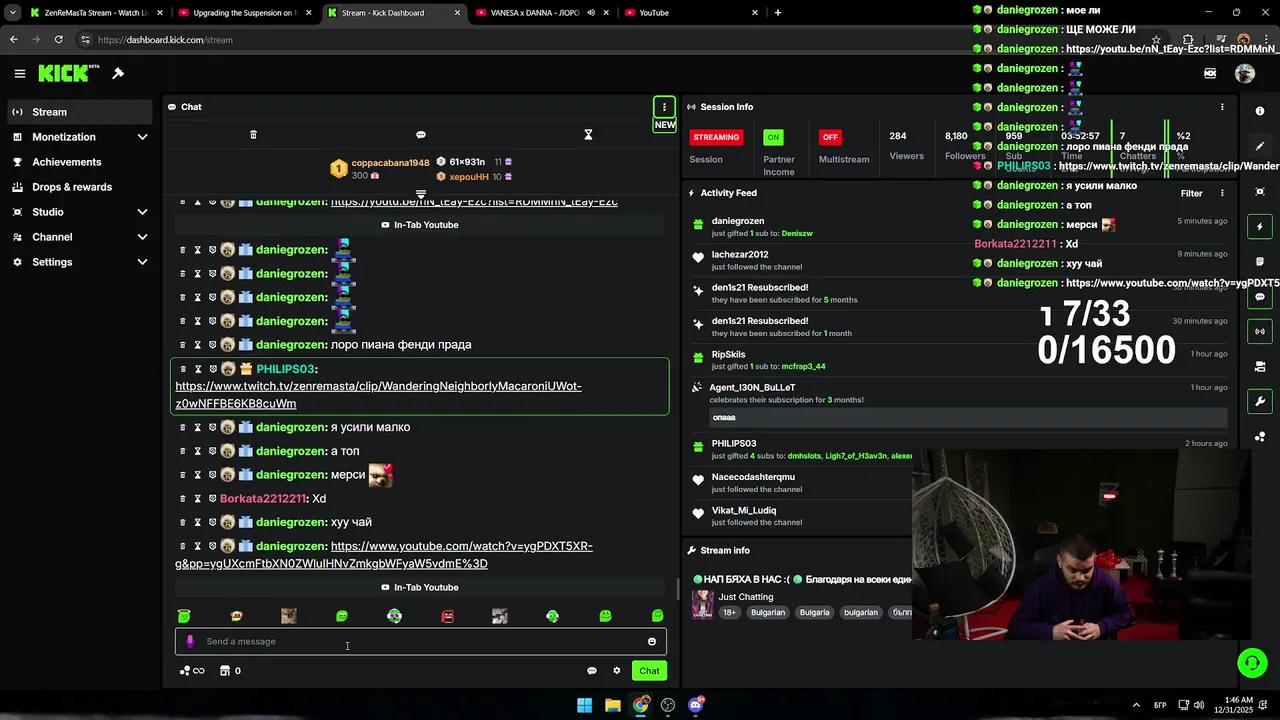The width and height of the screenshot is (1280, 720).
Task: Open Discord from the taskbar
Action: [696, 705]
